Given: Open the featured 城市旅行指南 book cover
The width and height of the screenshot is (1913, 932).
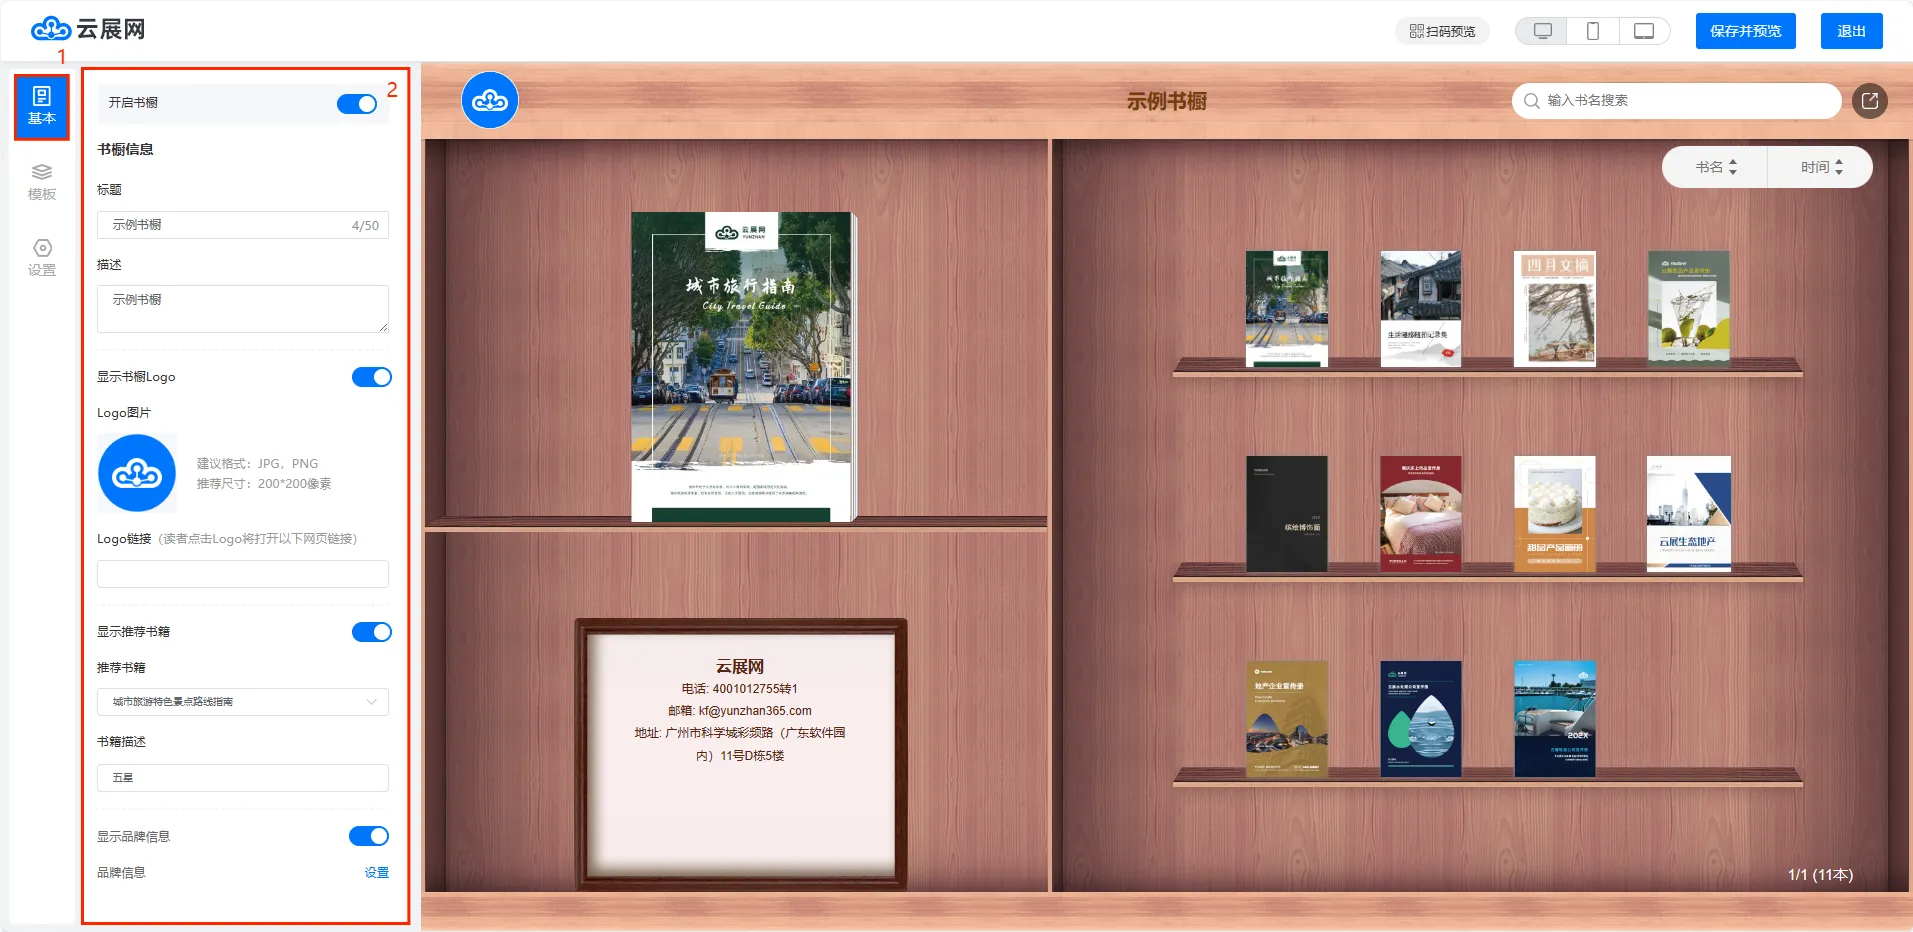Looking at the screenshot, I should [742, 366].
